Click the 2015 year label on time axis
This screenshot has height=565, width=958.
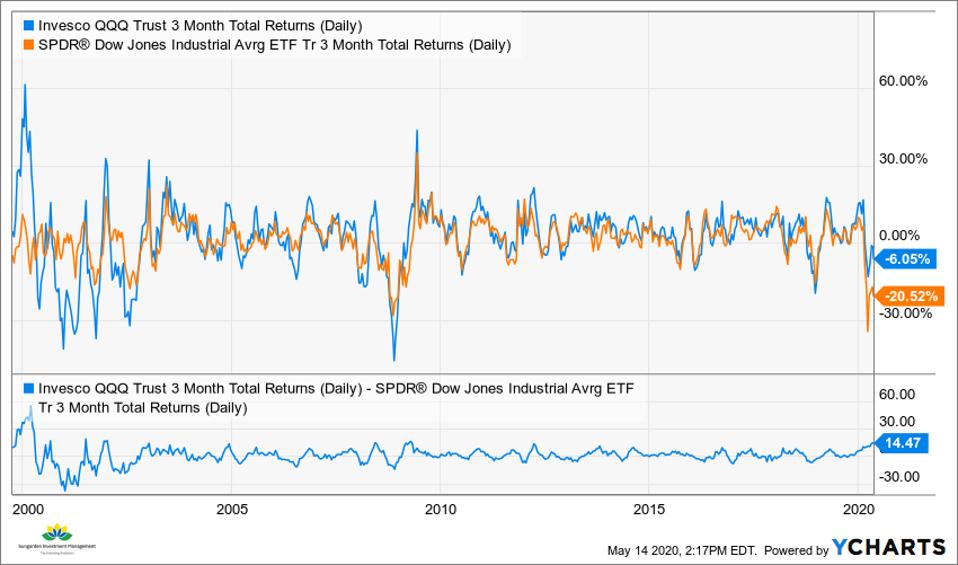(649, 509)
